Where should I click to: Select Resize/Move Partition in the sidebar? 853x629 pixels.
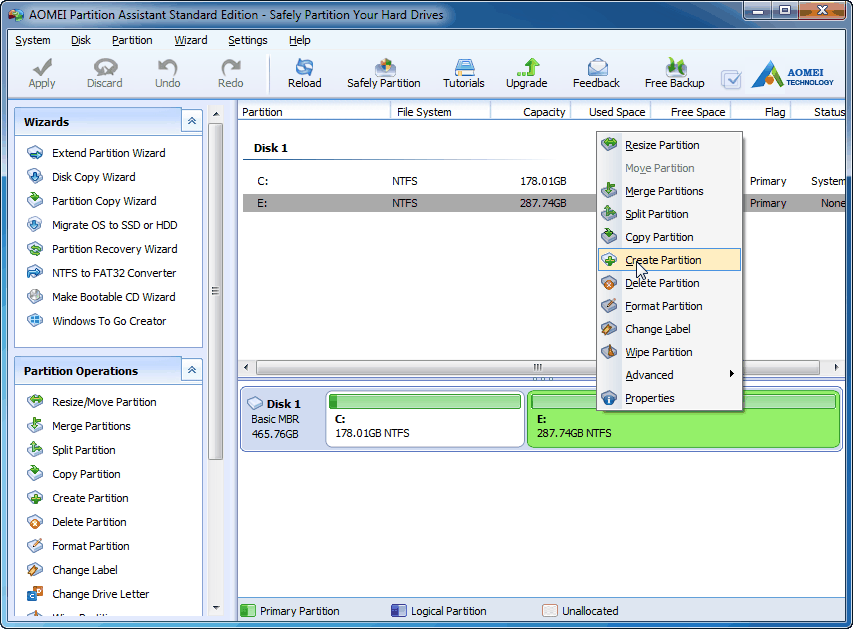point(91,402)
